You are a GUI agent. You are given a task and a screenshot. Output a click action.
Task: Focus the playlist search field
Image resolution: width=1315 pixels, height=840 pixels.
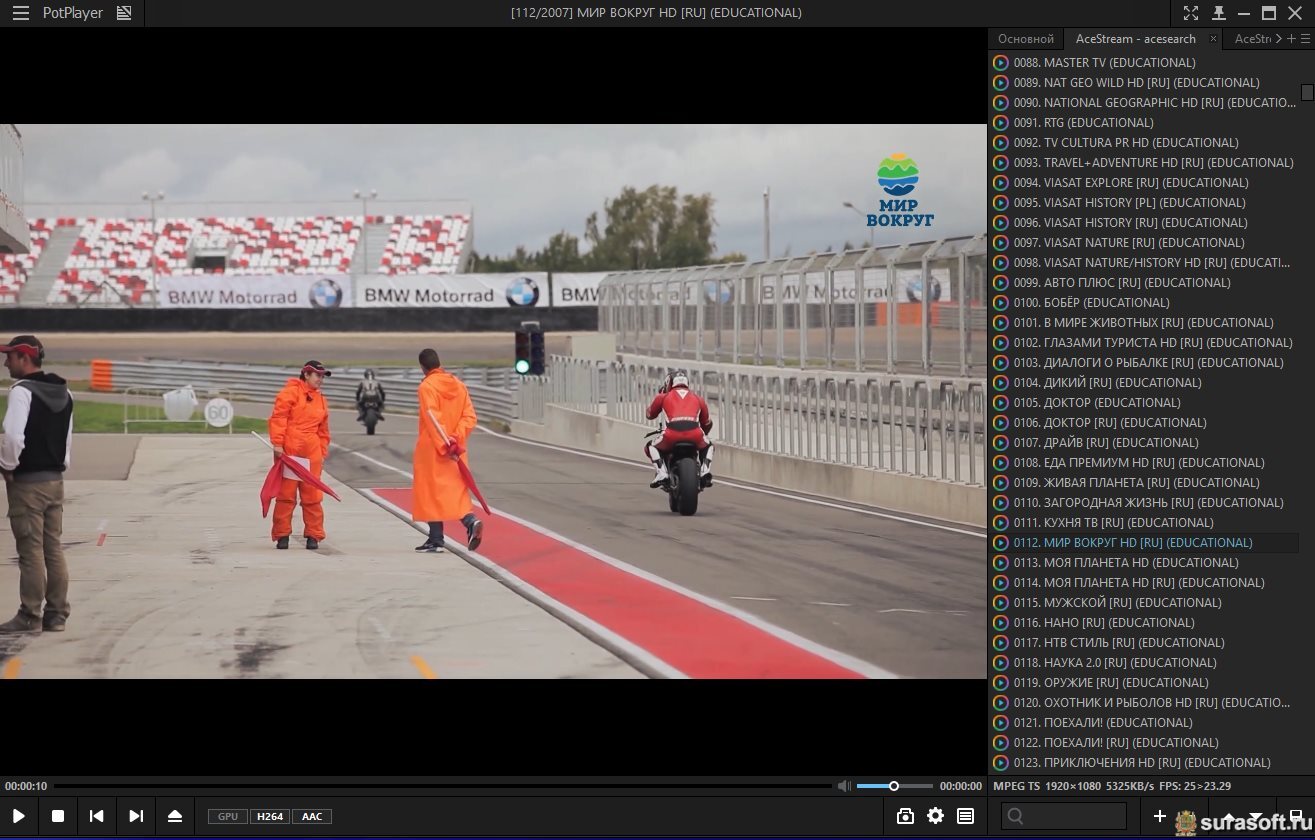1064,816
